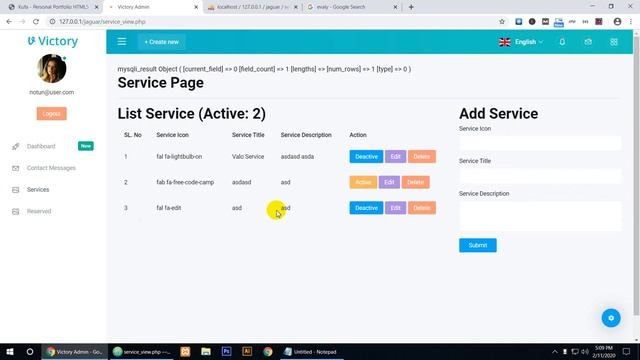The height and width of the screenshot is (360, 640).
Task: Open a new browser tab
Action: (x=411, y=7)
